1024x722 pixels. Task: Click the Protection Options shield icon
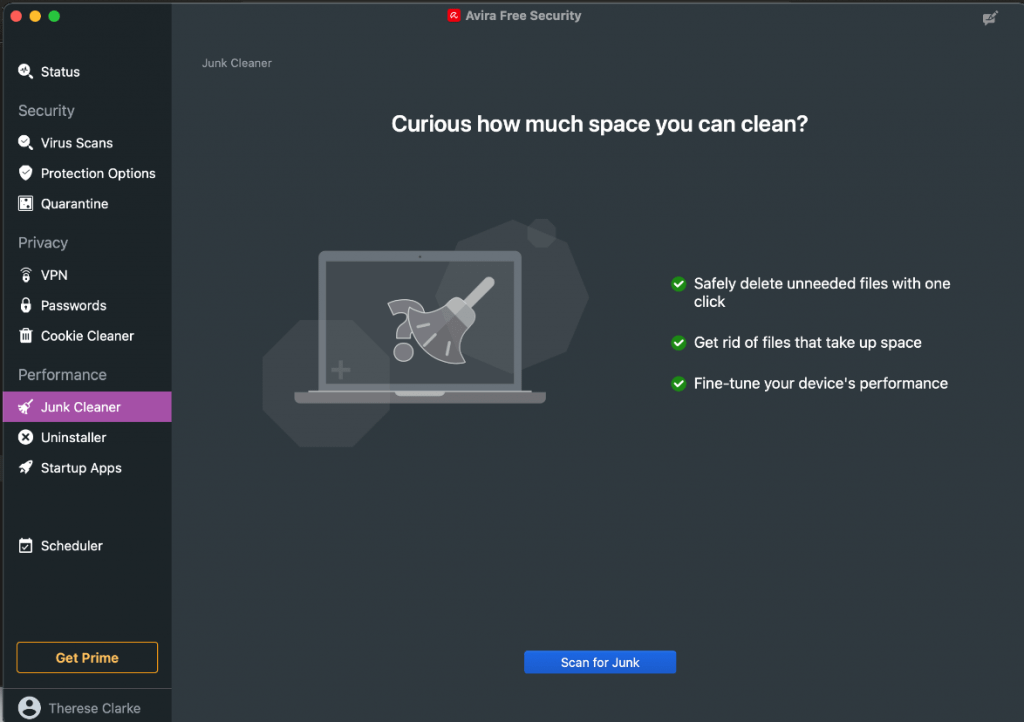(25, 173)
